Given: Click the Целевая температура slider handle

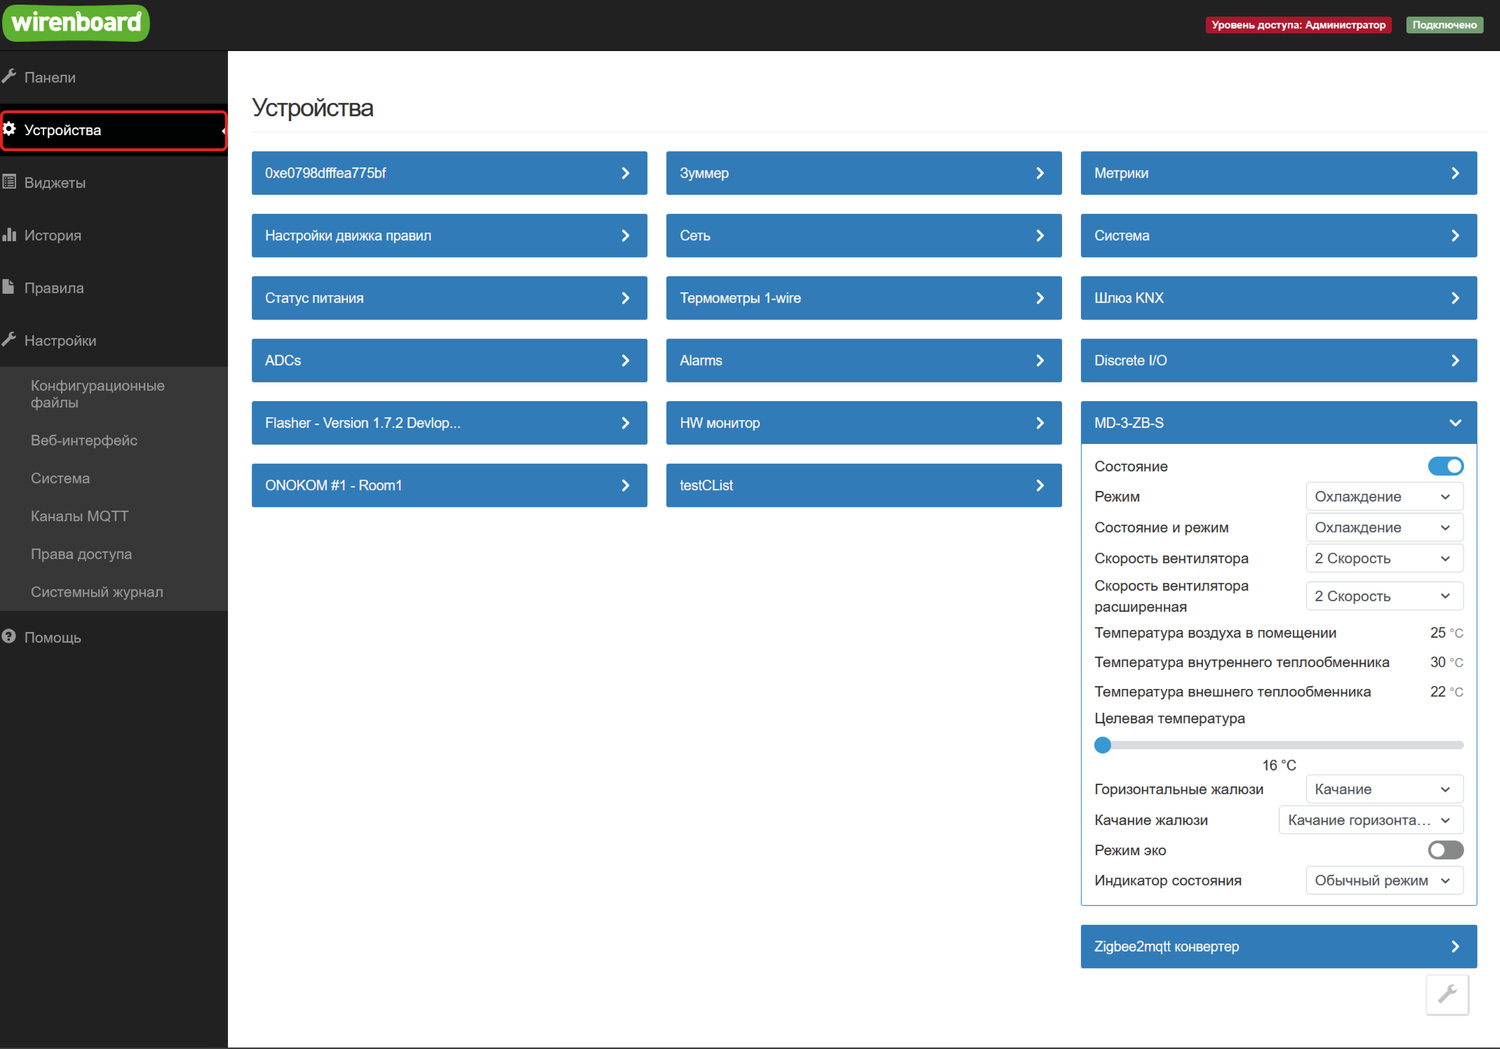Looking at the screenshot, I should [1103, 745].
